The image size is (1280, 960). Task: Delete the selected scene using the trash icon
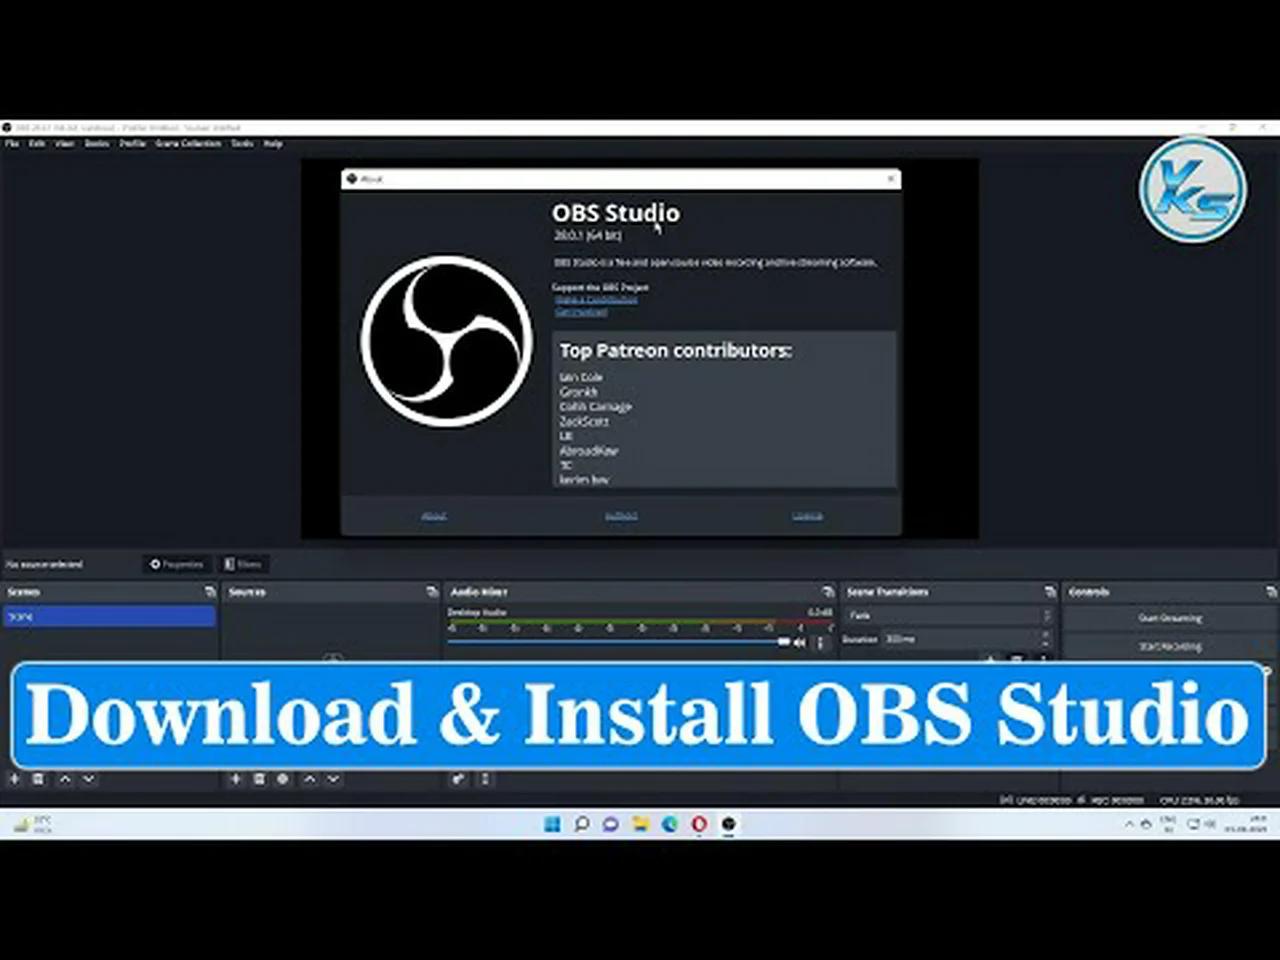coord(38,779)
